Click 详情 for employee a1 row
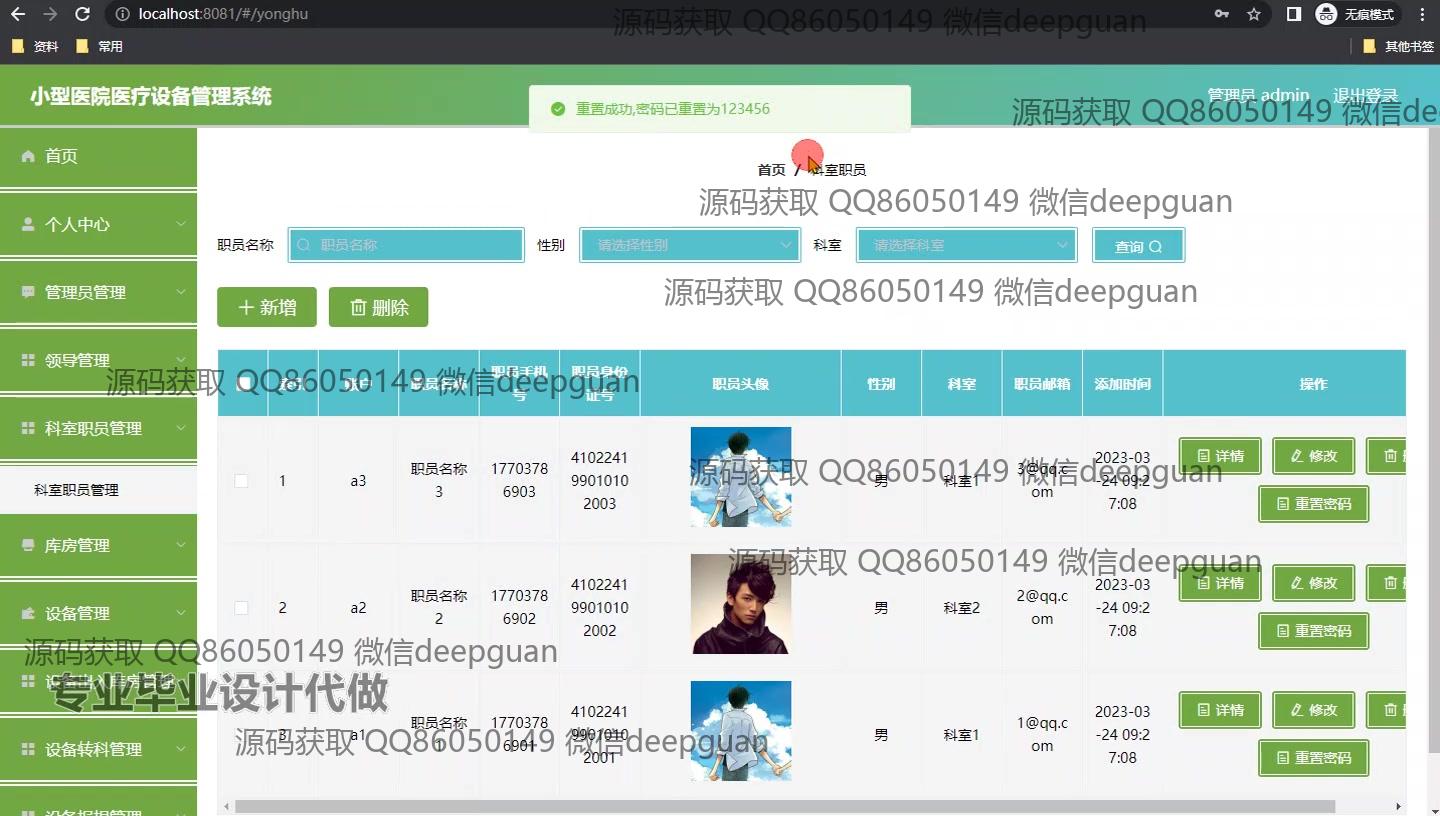The image size is (1440, 816). pos(1220,710)
